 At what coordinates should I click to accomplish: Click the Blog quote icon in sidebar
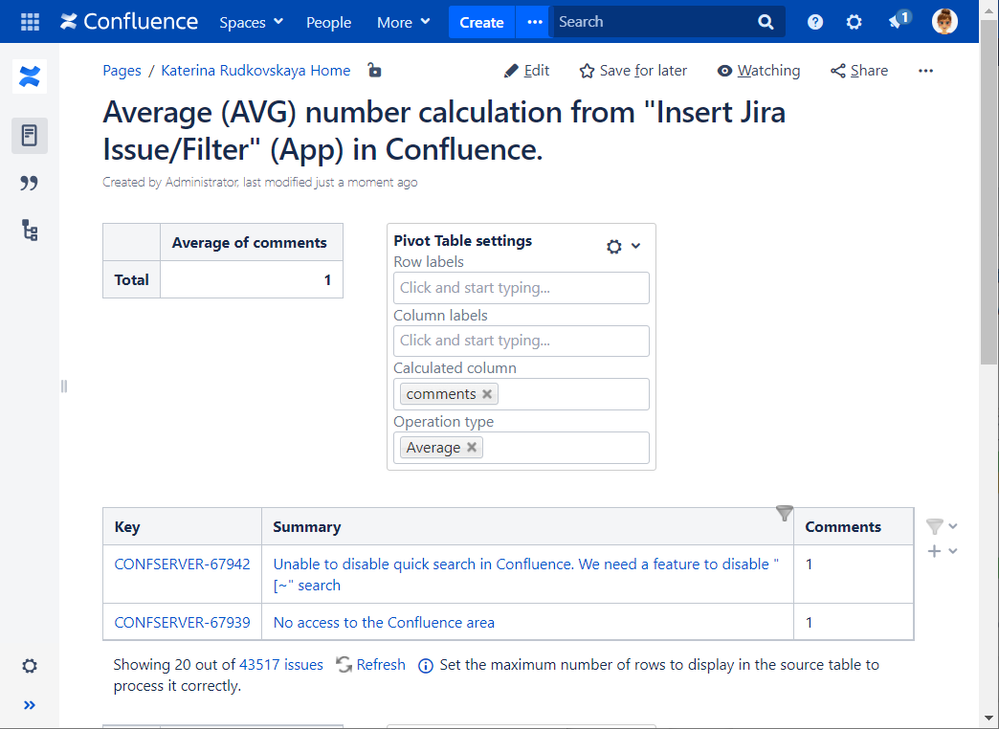29,183
